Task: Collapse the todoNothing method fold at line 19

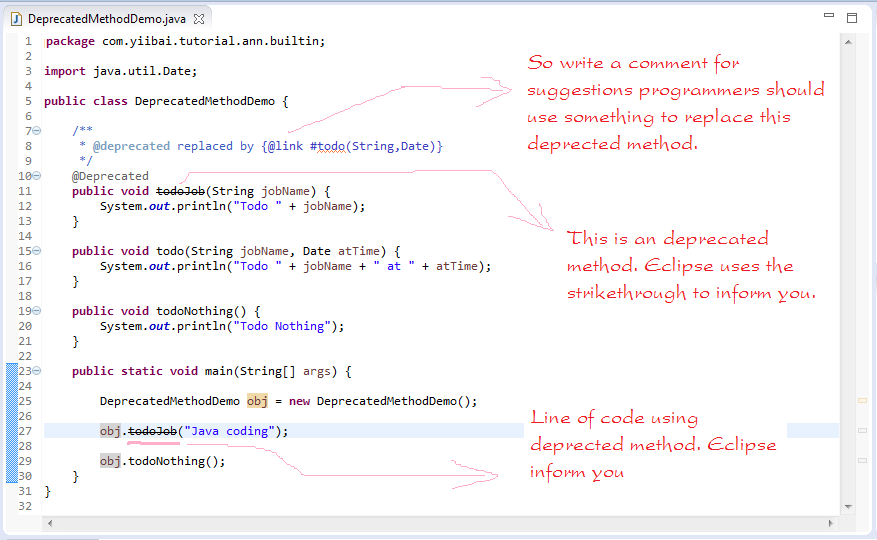Action: [x=36, y=311]
